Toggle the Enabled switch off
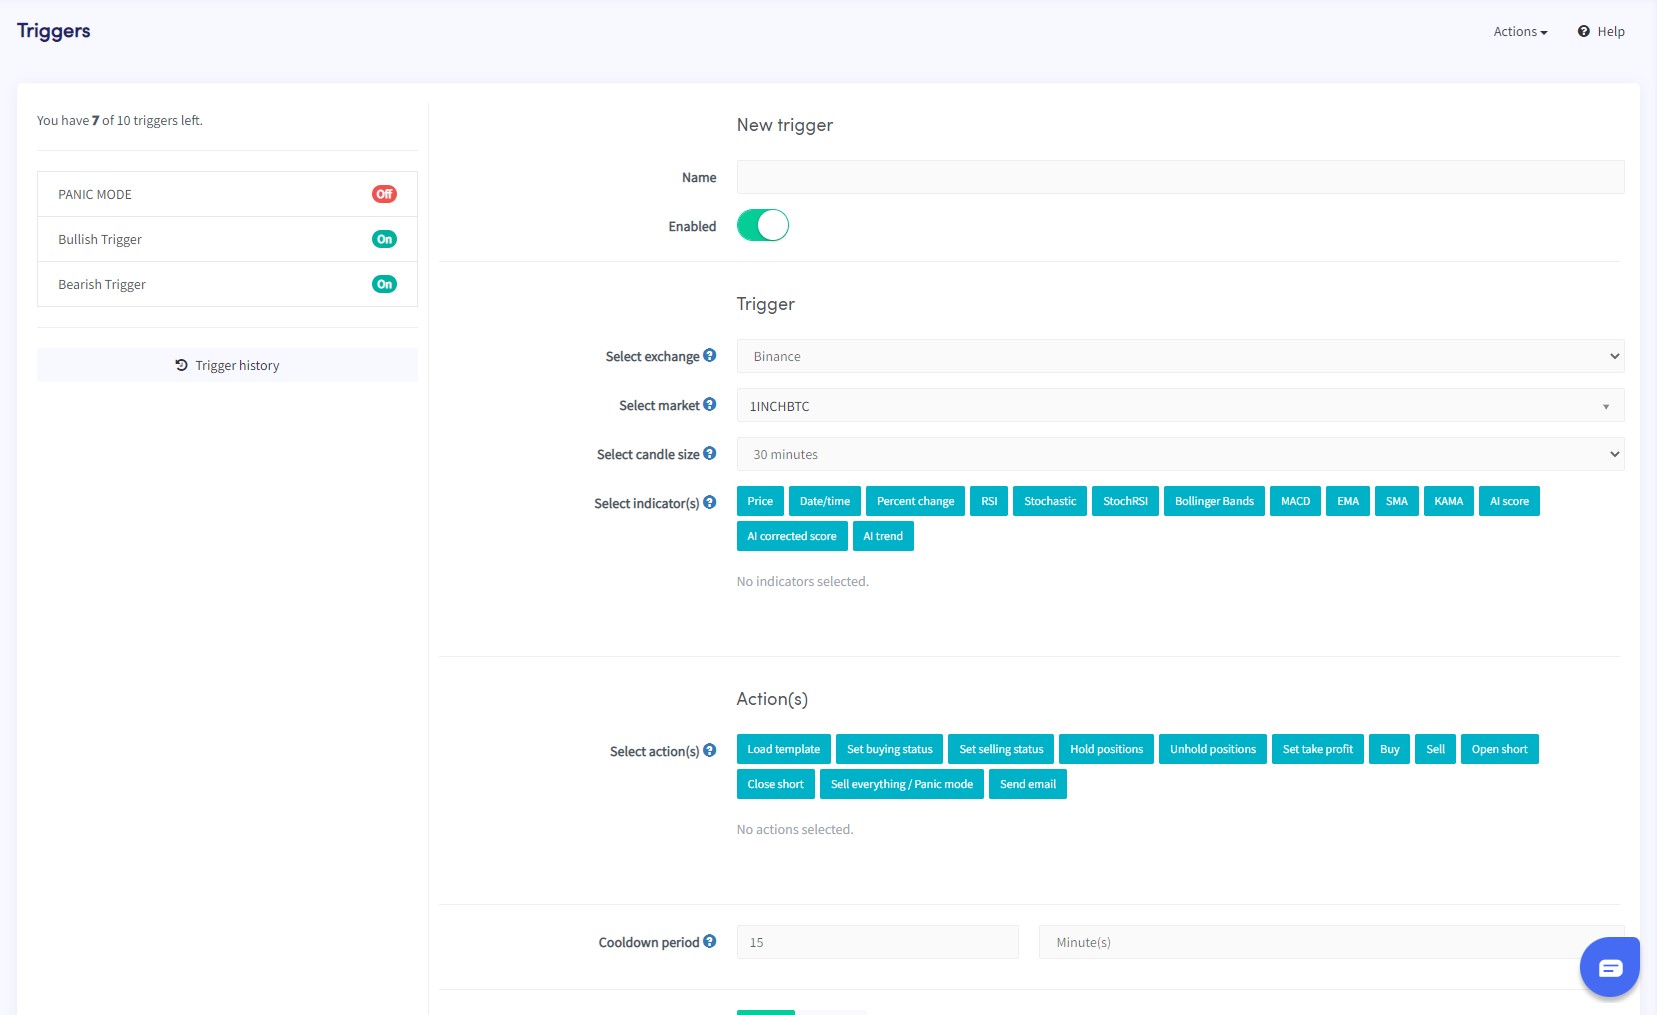Screen dimensions: 1657x1015 point(763,226)
